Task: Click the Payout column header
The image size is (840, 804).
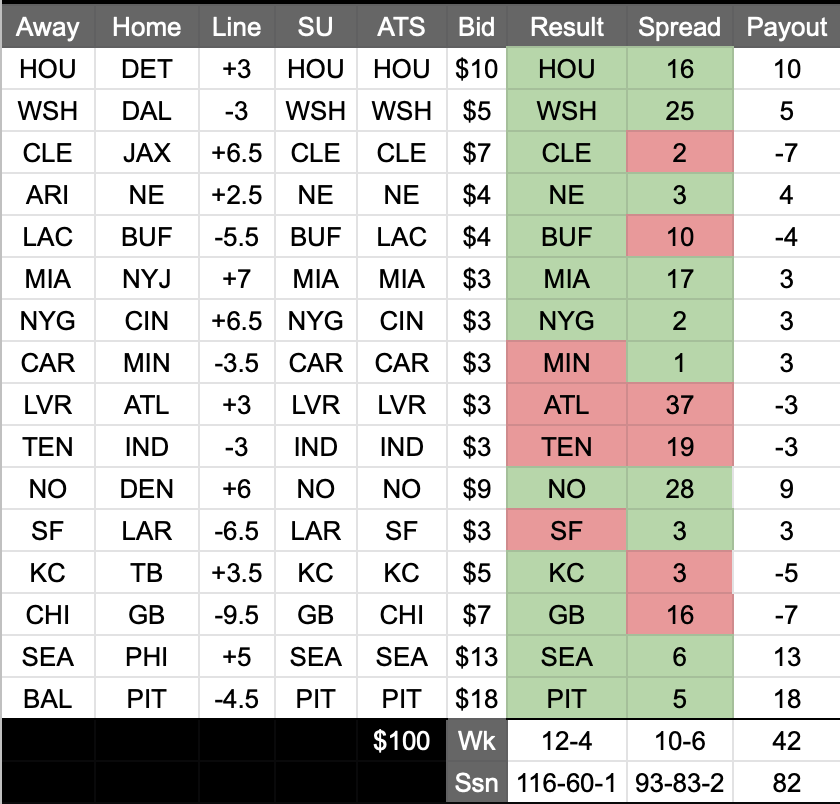Action: click(786, 27)
